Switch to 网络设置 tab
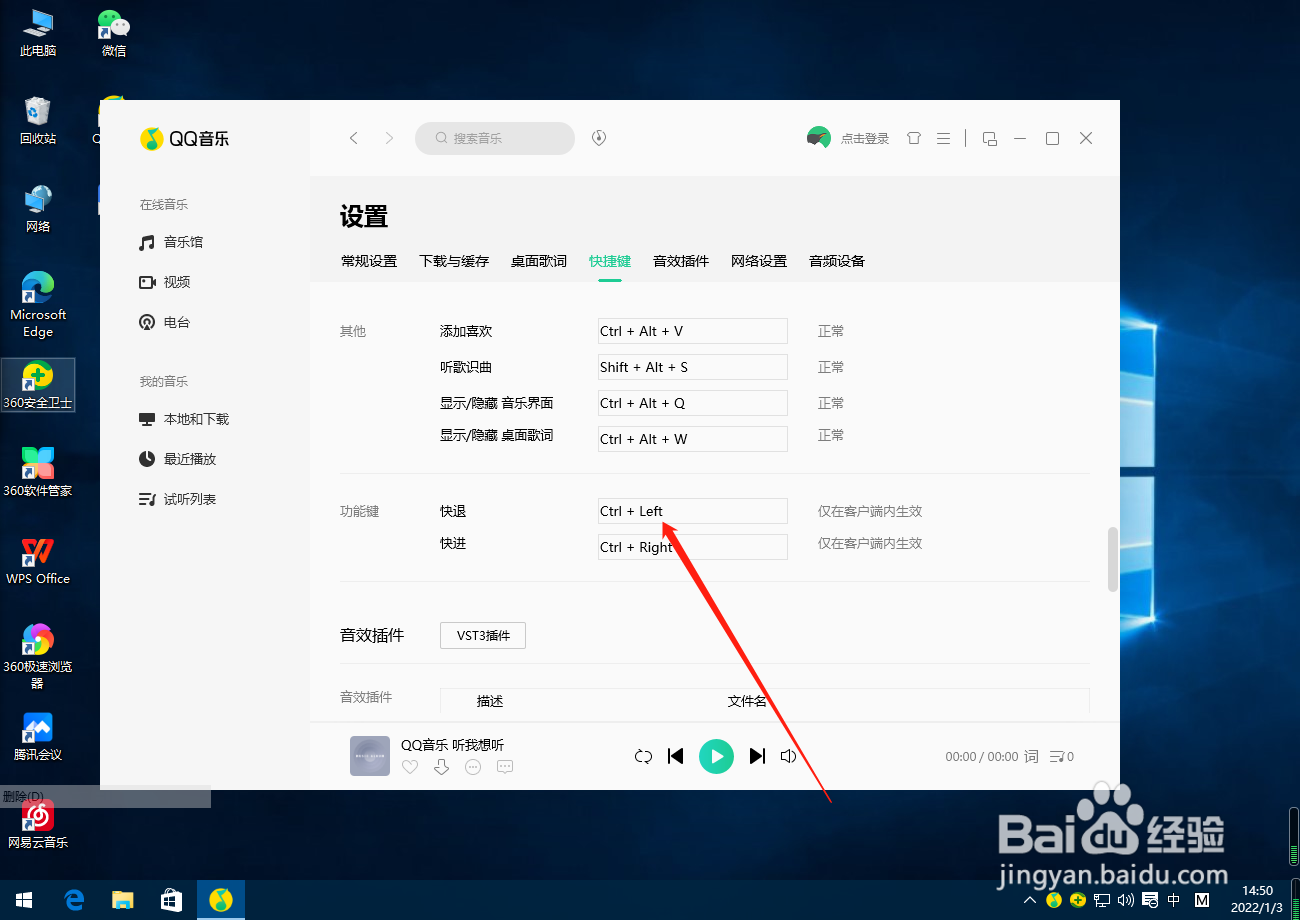Screen dimensions: 1300x920 [759, 261]
